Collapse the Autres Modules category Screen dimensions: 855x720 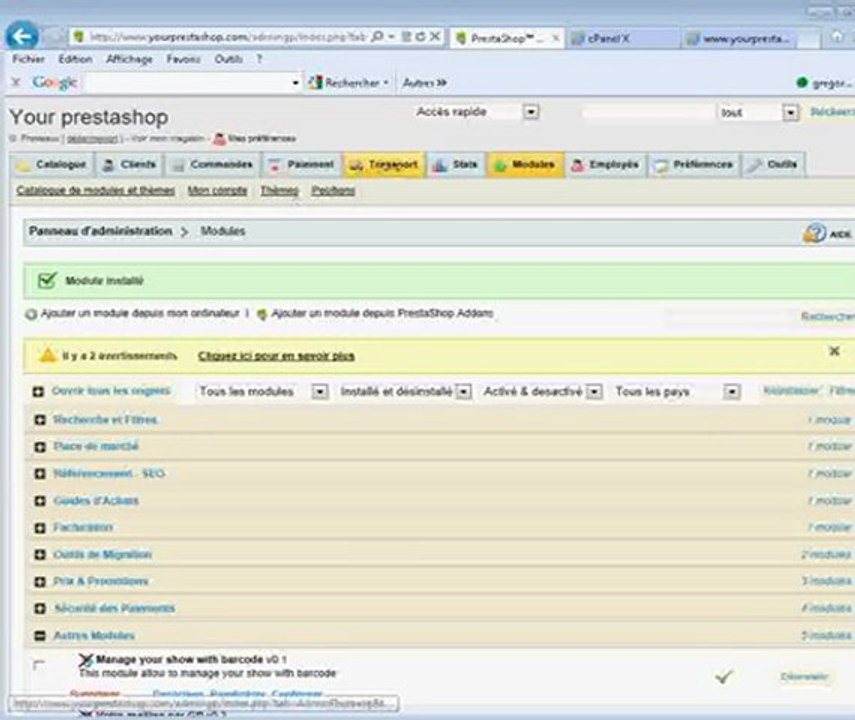(x=40, y=635)
